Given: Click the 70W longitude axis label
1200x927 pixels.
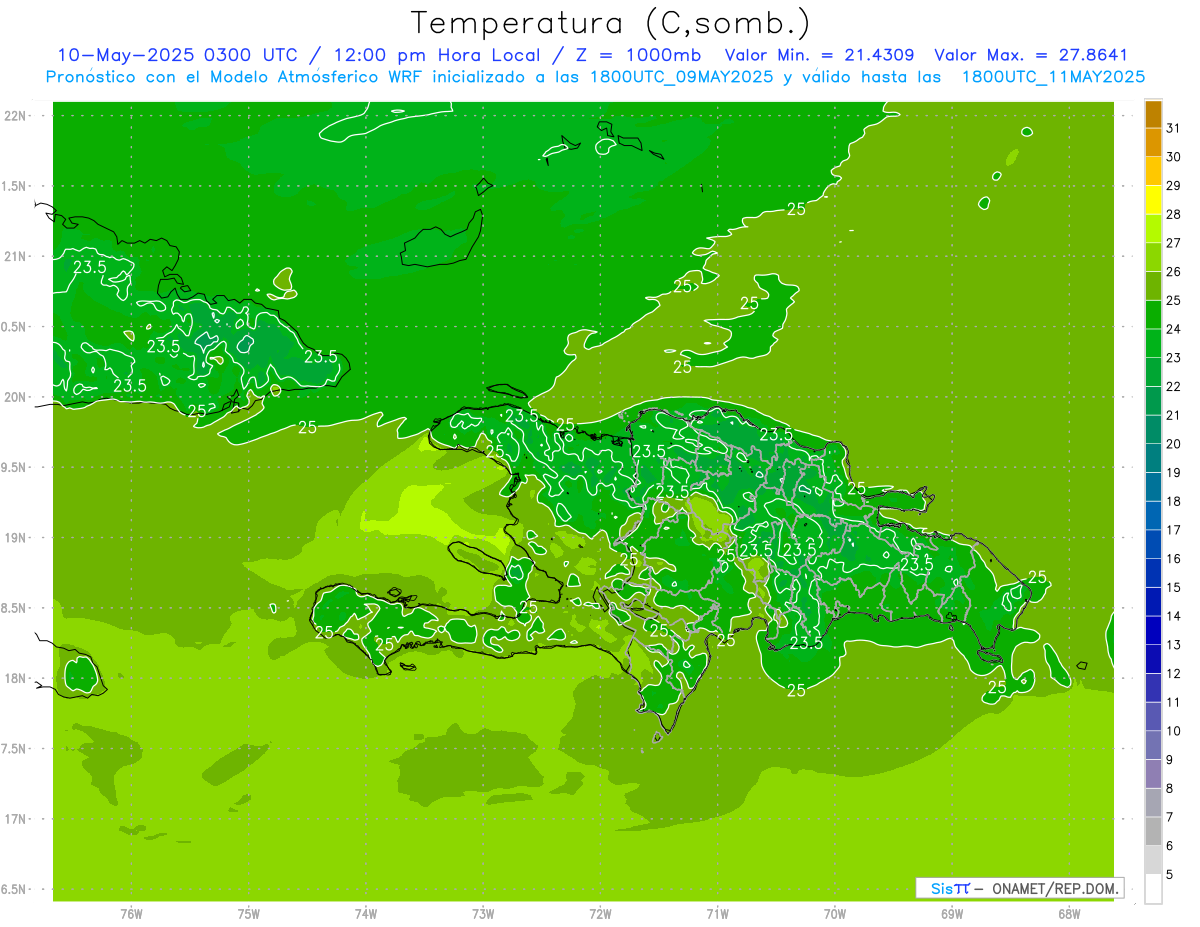Looking at the screenshot, I should (x=835, y=914).
